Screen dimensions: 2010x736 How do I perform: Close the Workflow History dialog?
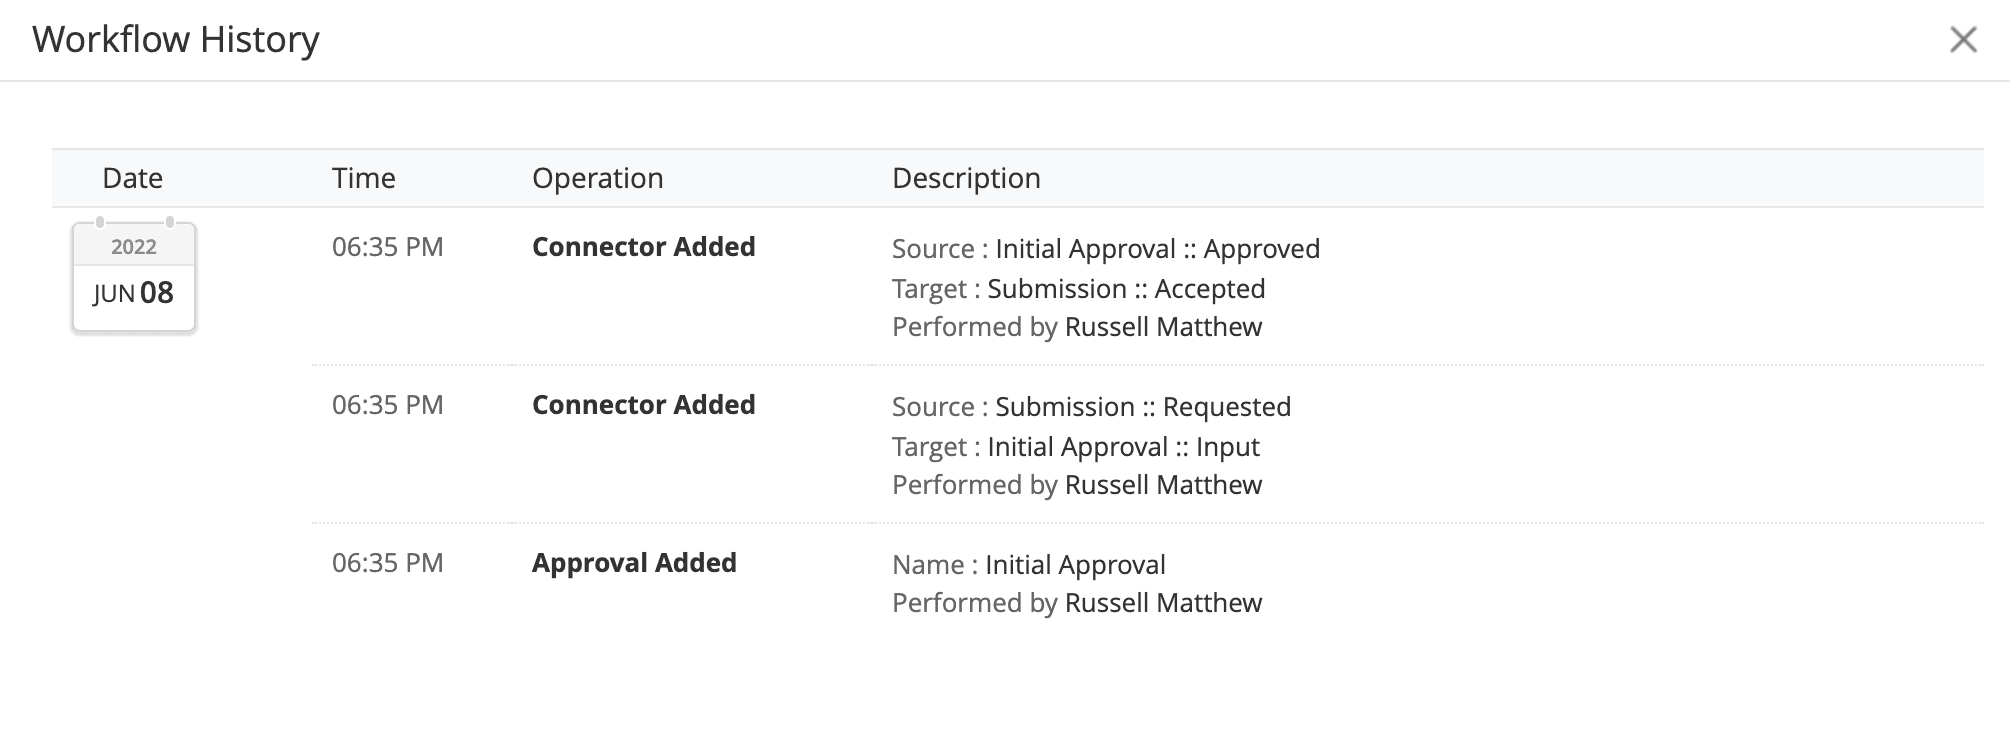[1963, 40]
